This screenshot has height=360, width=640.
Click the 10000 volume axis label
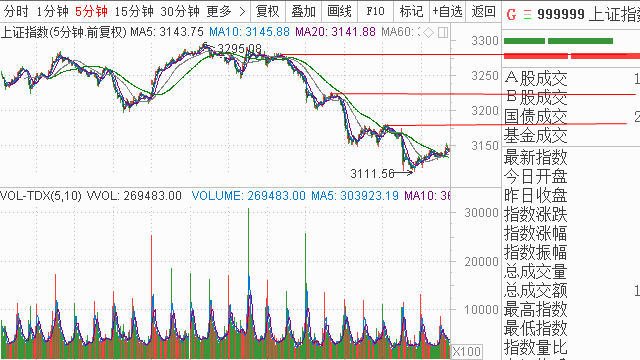[x=482, y=310]
